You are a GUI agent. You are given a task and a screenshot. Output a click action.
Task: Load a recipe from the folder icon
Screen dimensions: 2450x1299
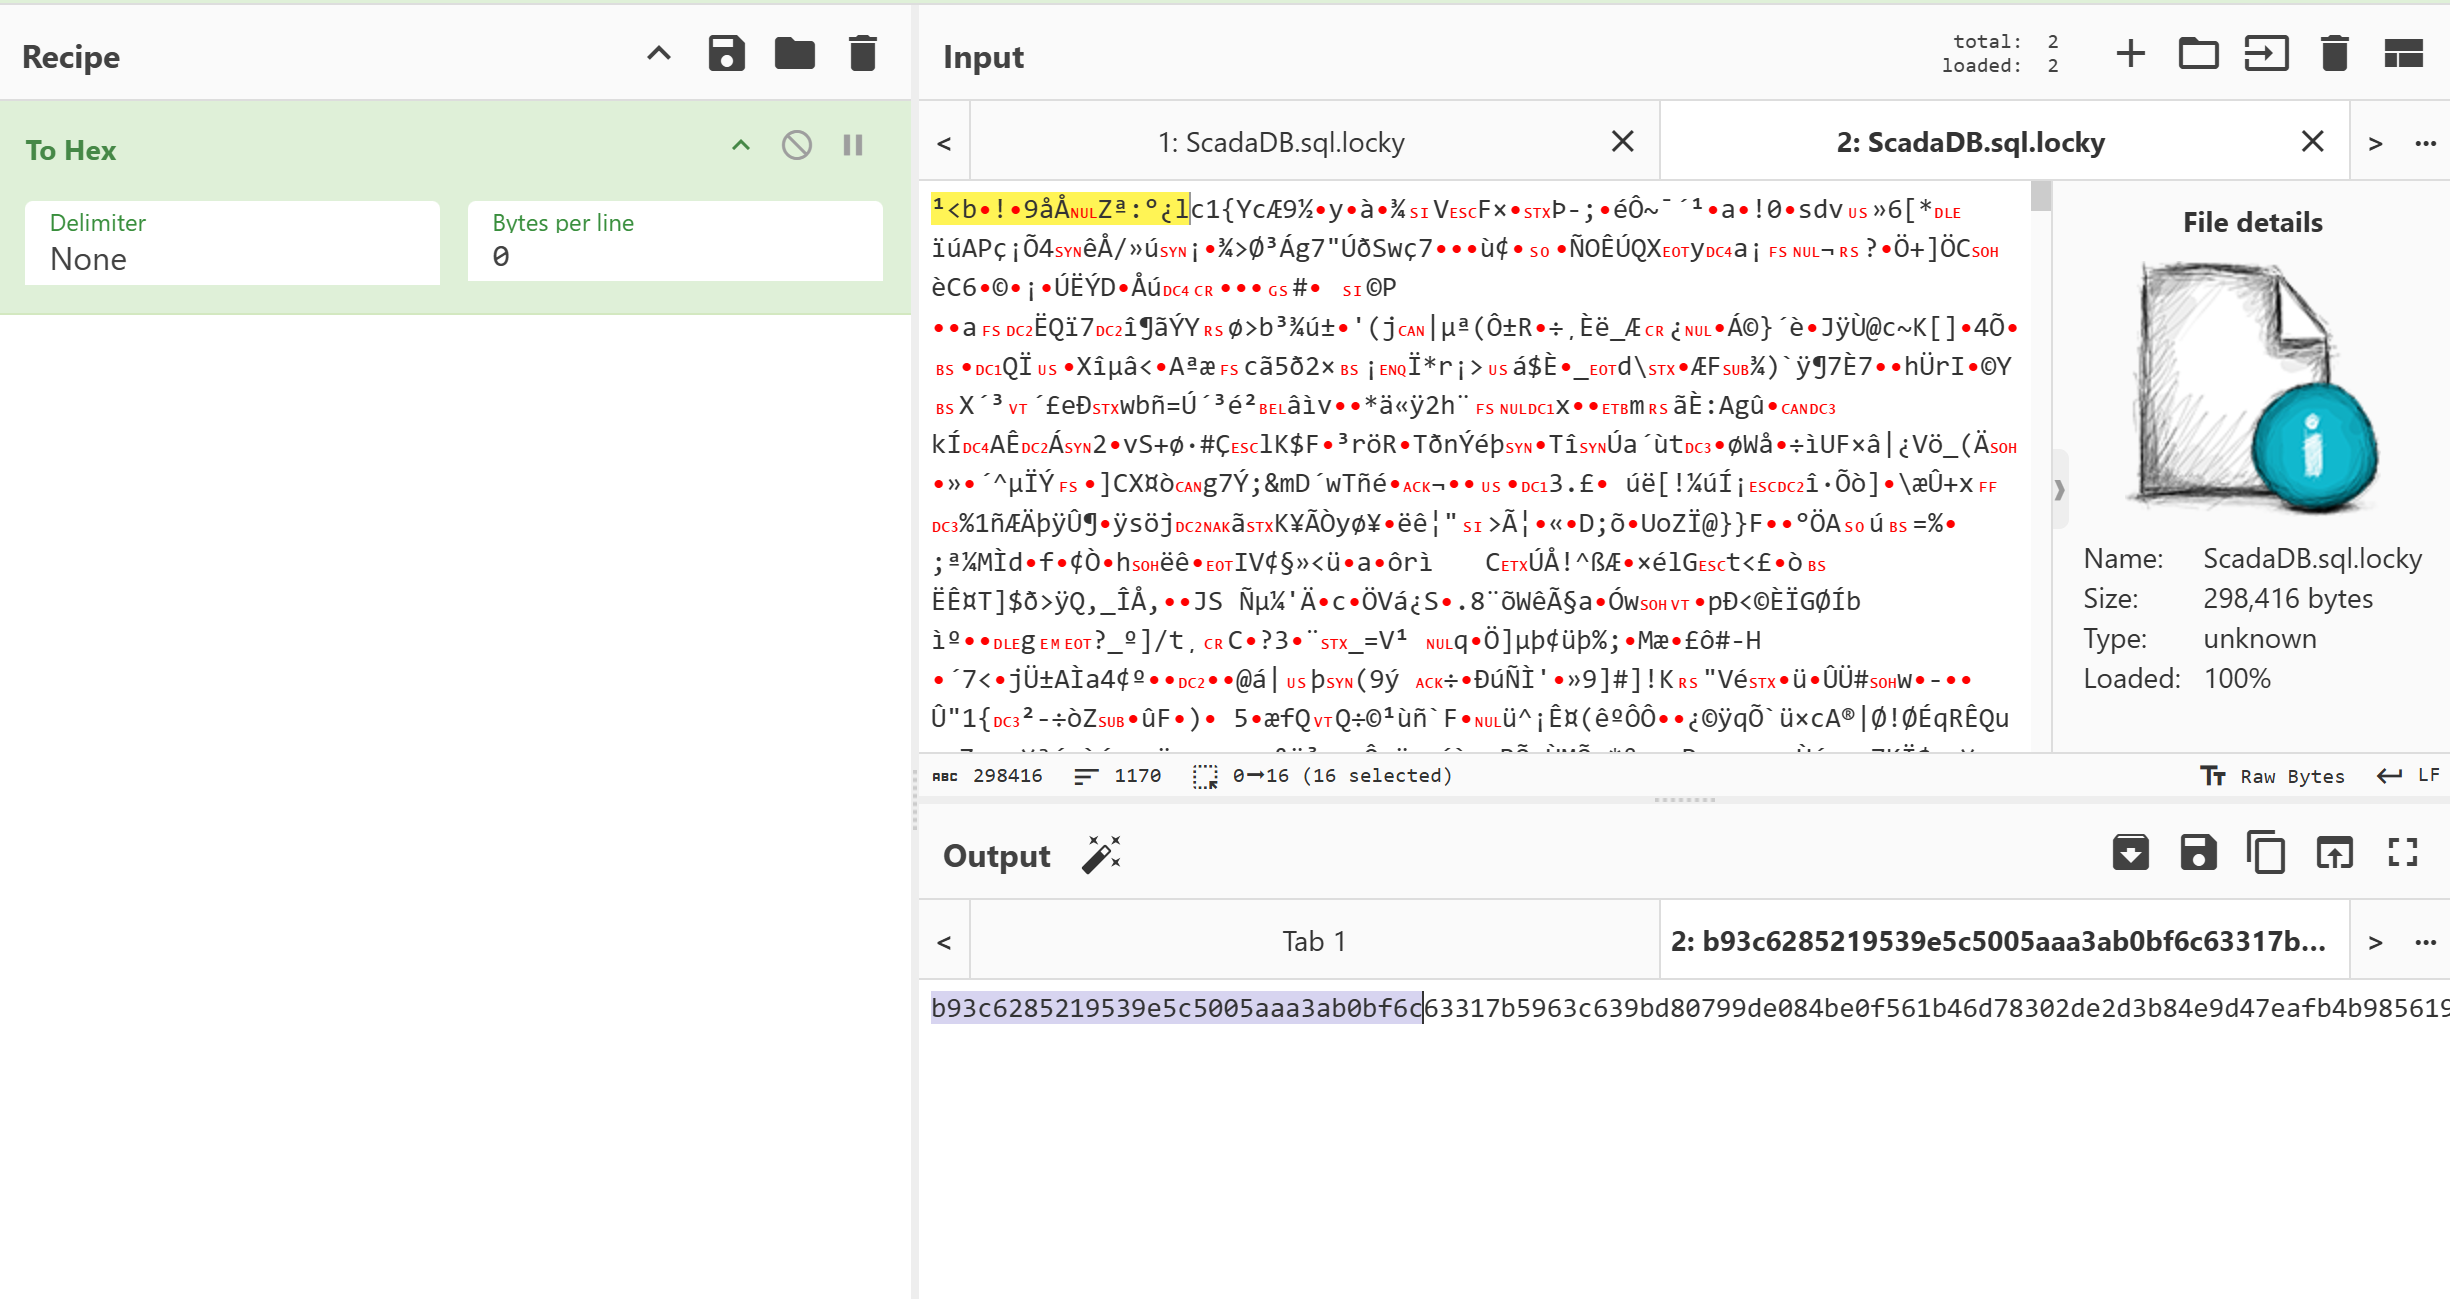tap(794, 54)
